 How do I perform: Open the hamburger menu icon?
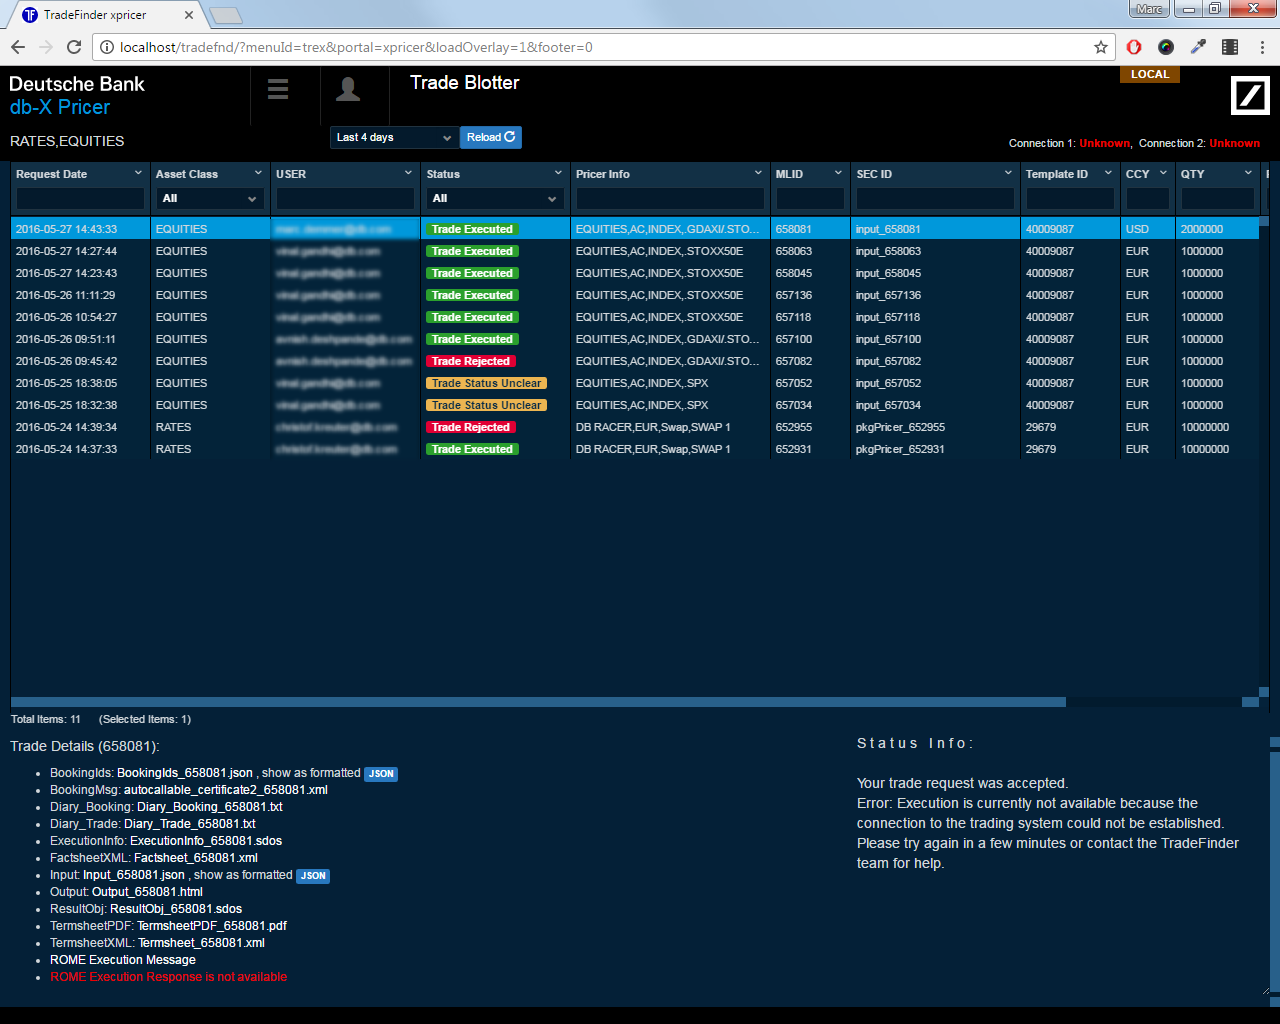pyautogui.click(x=278, y=89)
